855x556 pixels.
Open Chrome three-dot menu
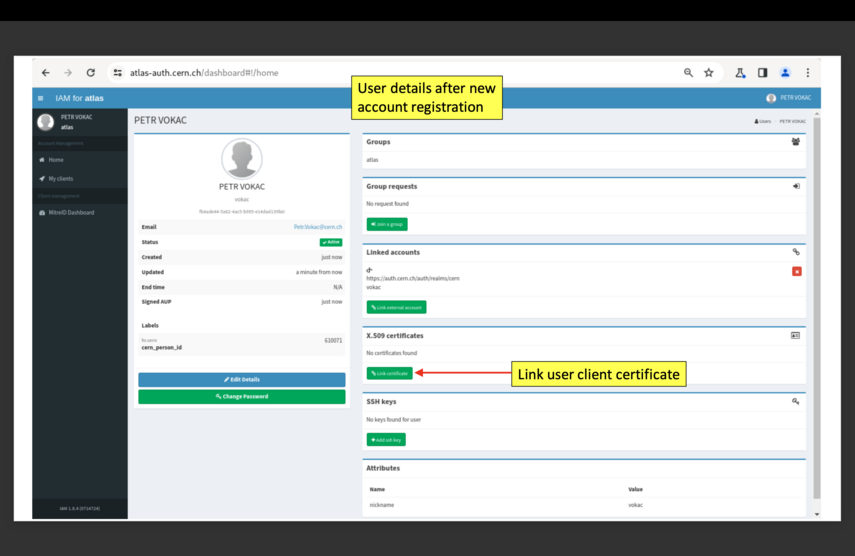pos(807,73)
